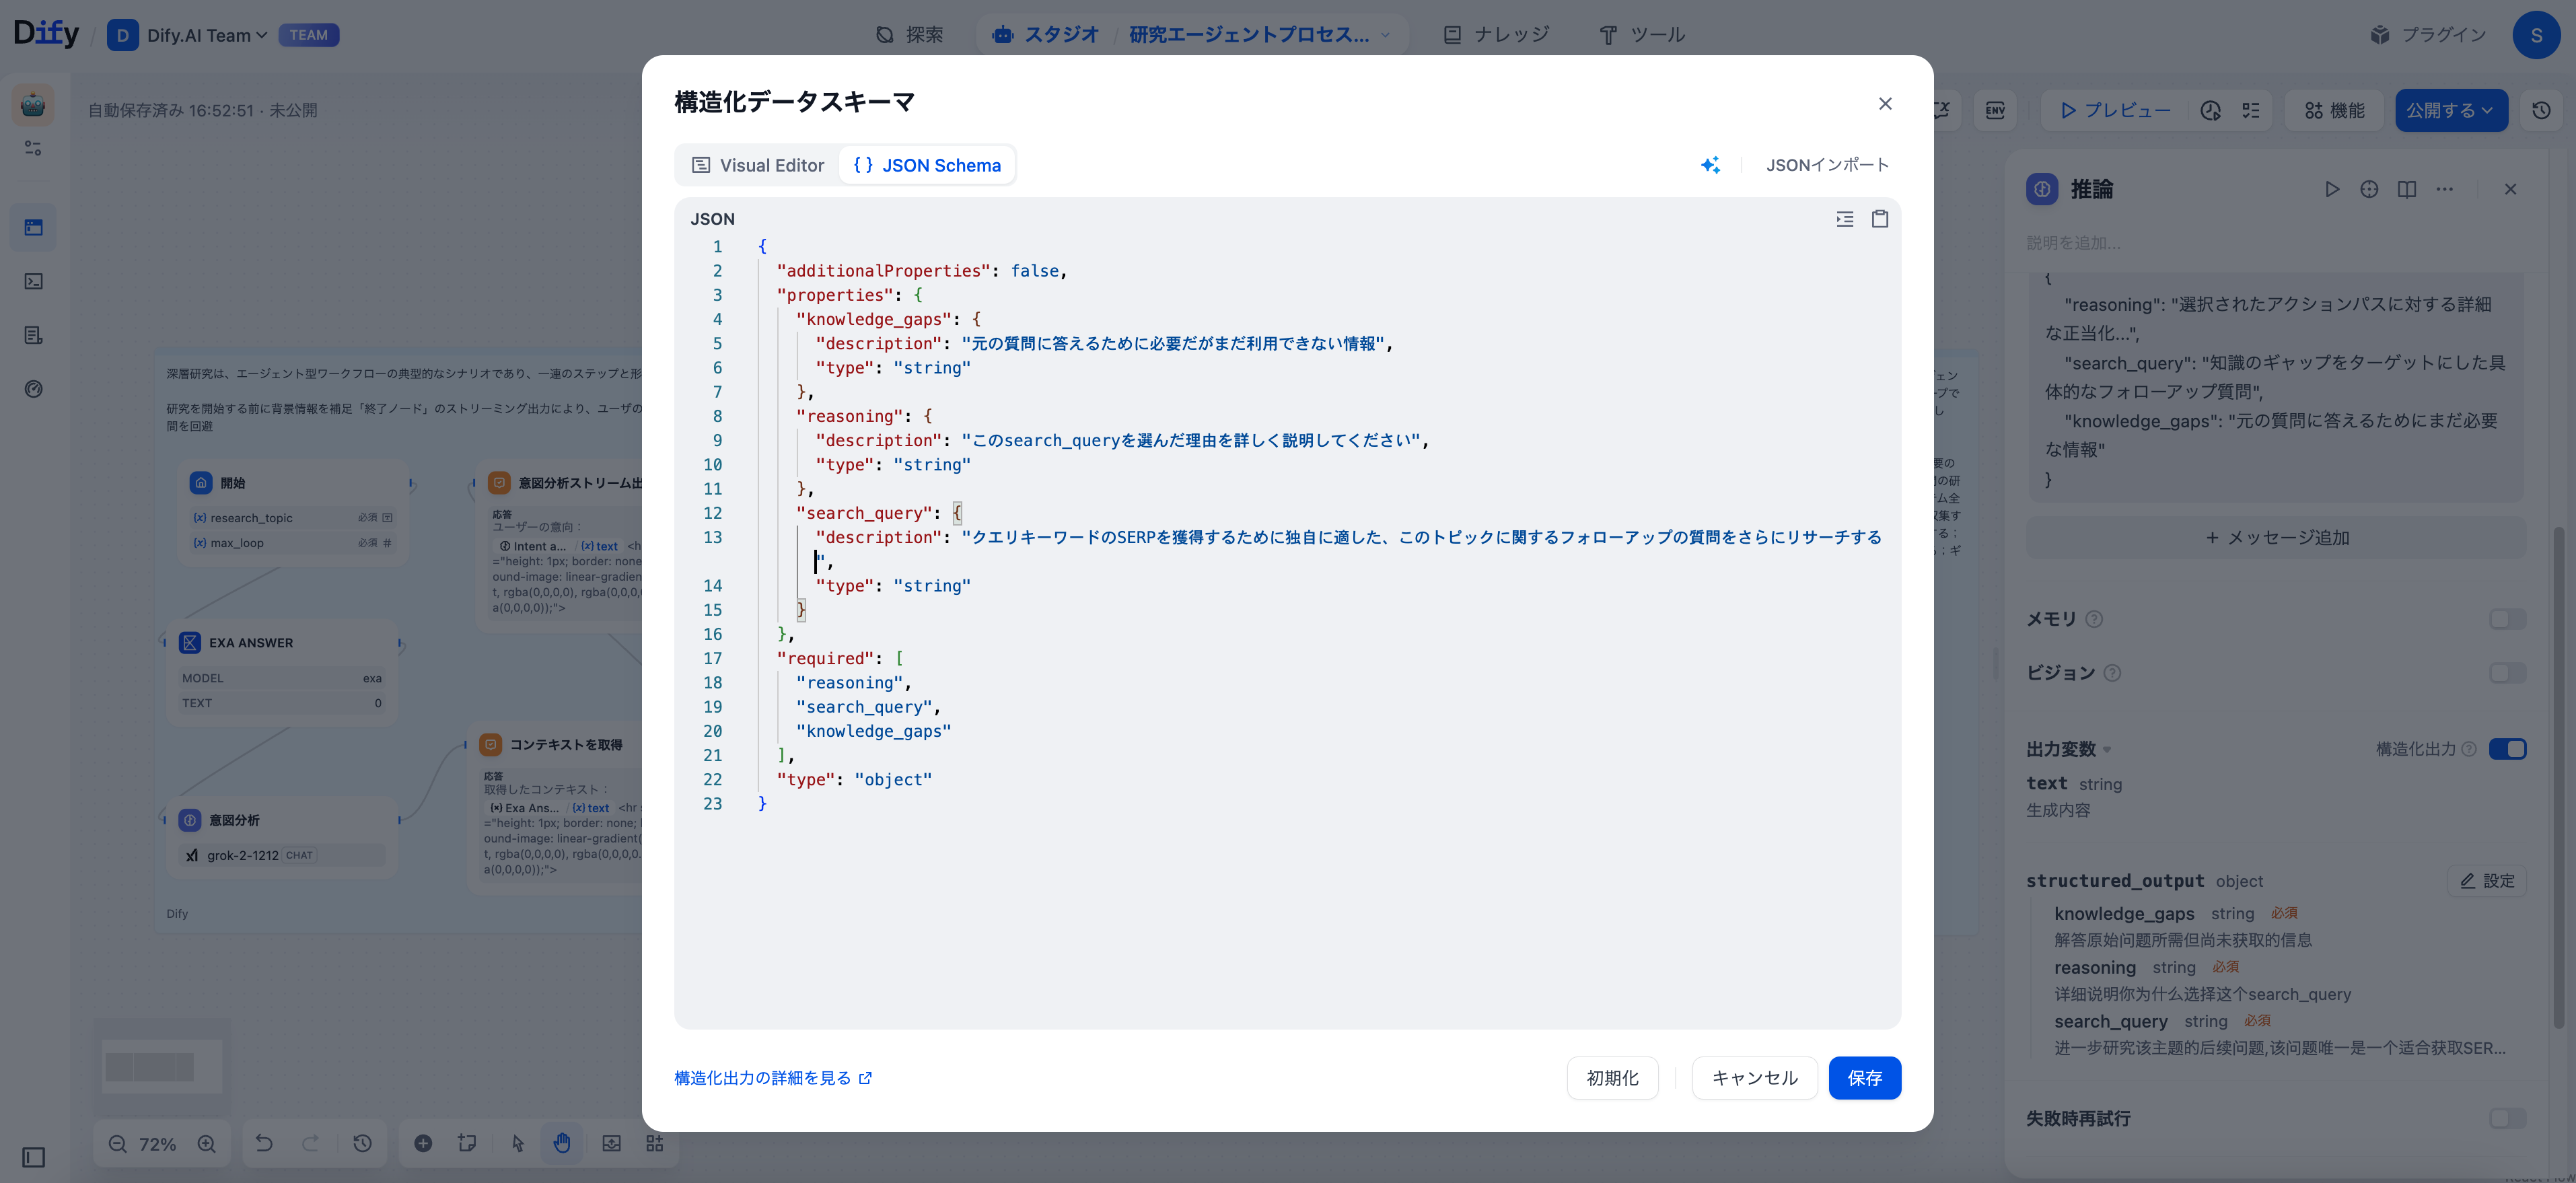Open the 公開する dropdown
The width and height of the screenshot is (2576, 1183).
click(x=2450, y=111)
